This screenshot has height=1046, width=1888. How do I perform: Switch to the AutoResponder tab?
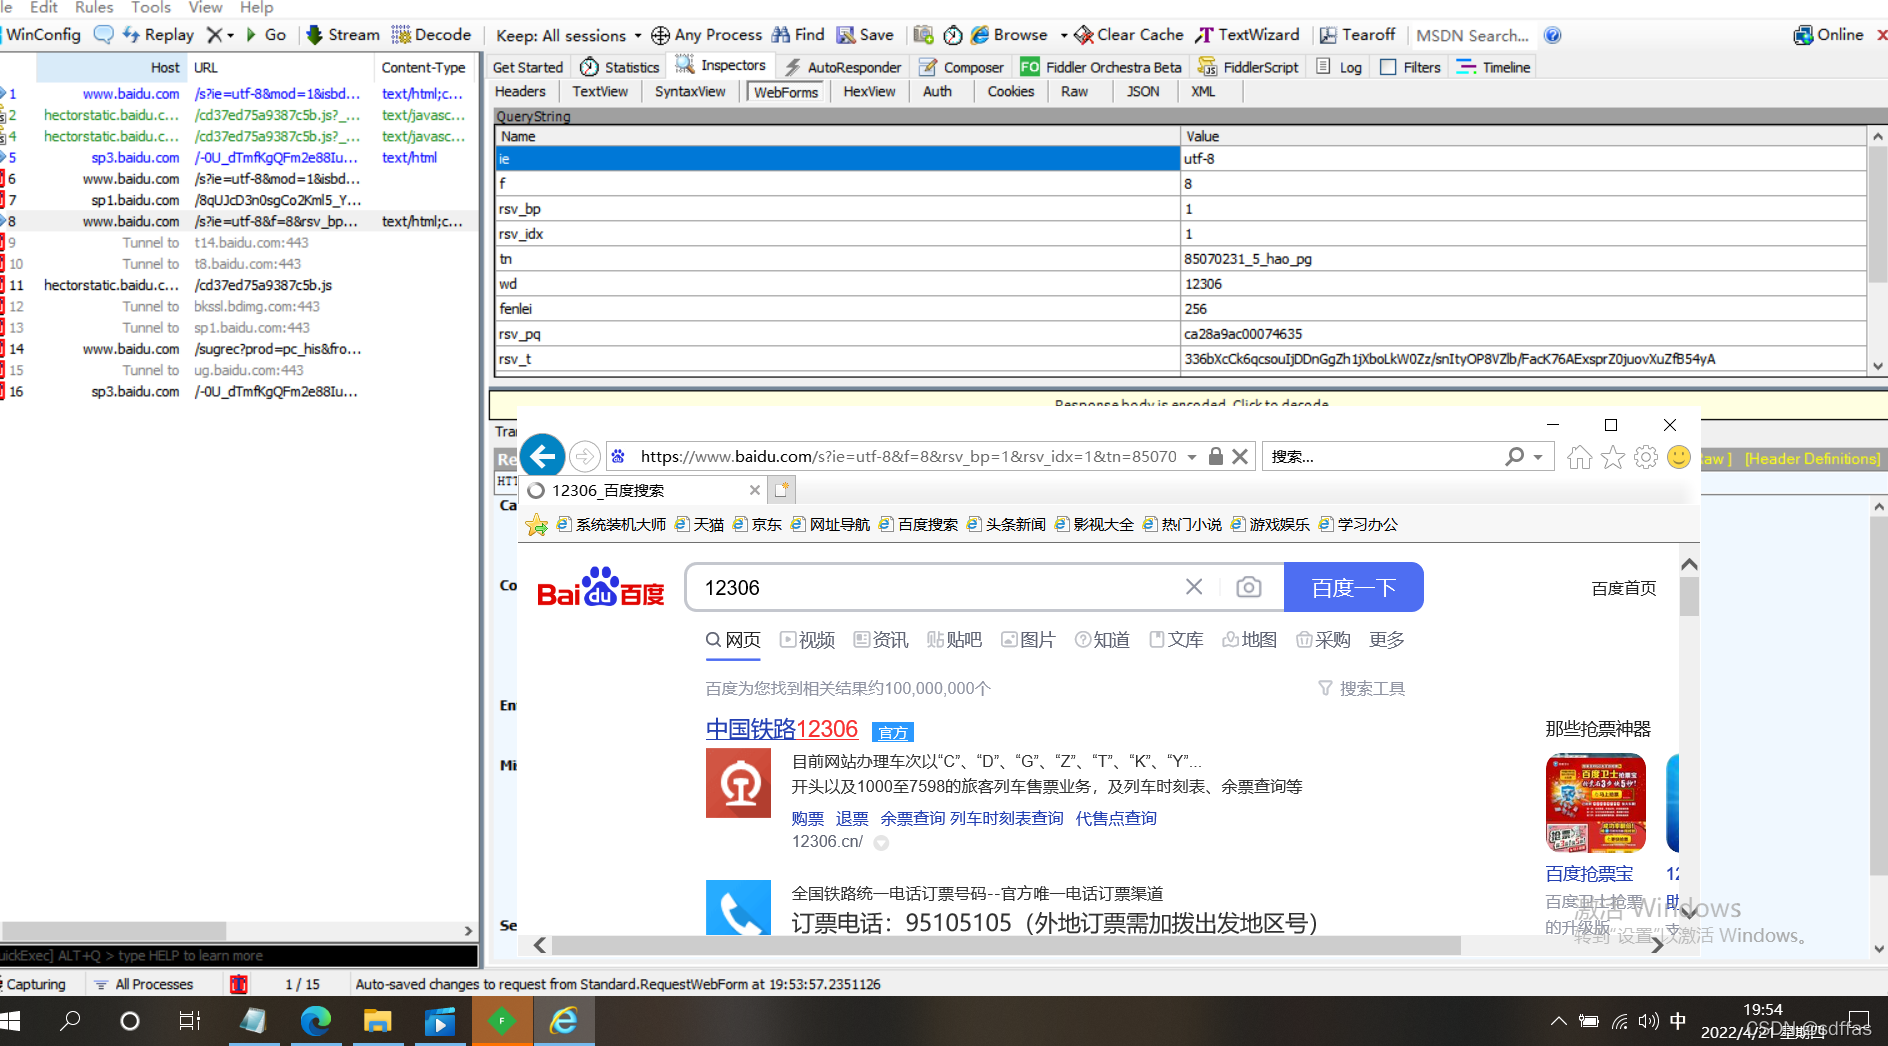click(x=843, y=67)
